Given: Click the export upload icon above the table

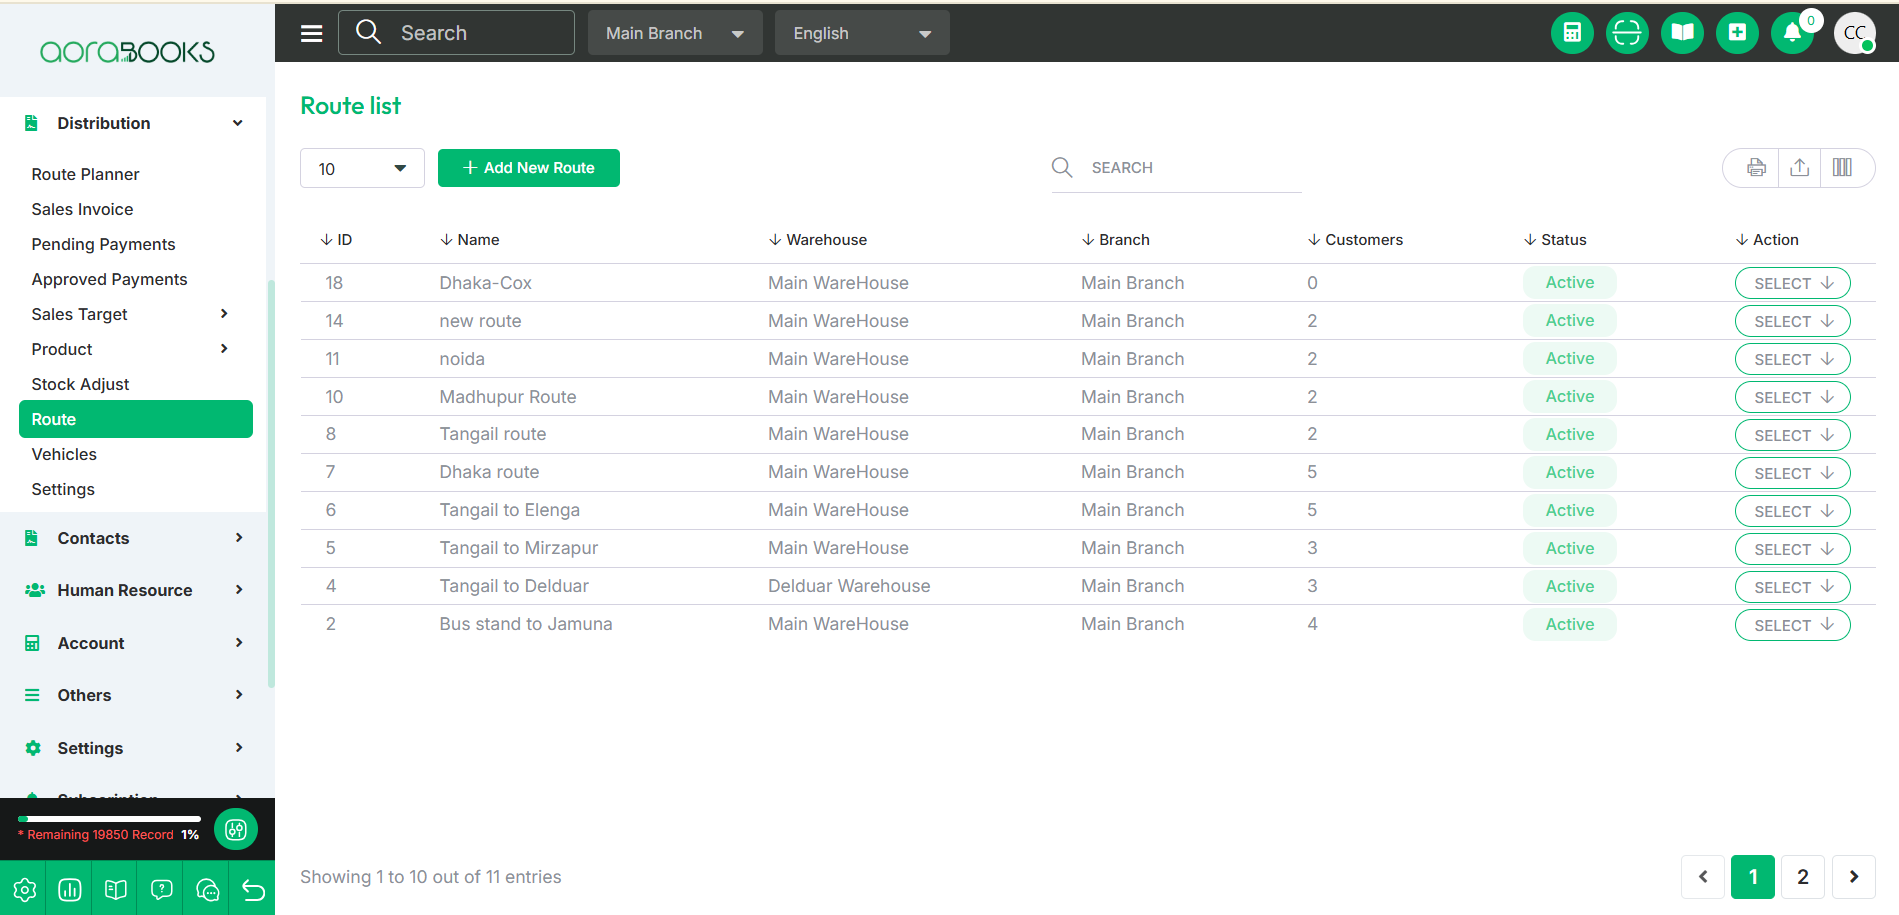Looking at the screenshot, I should tap(1799, 168).
